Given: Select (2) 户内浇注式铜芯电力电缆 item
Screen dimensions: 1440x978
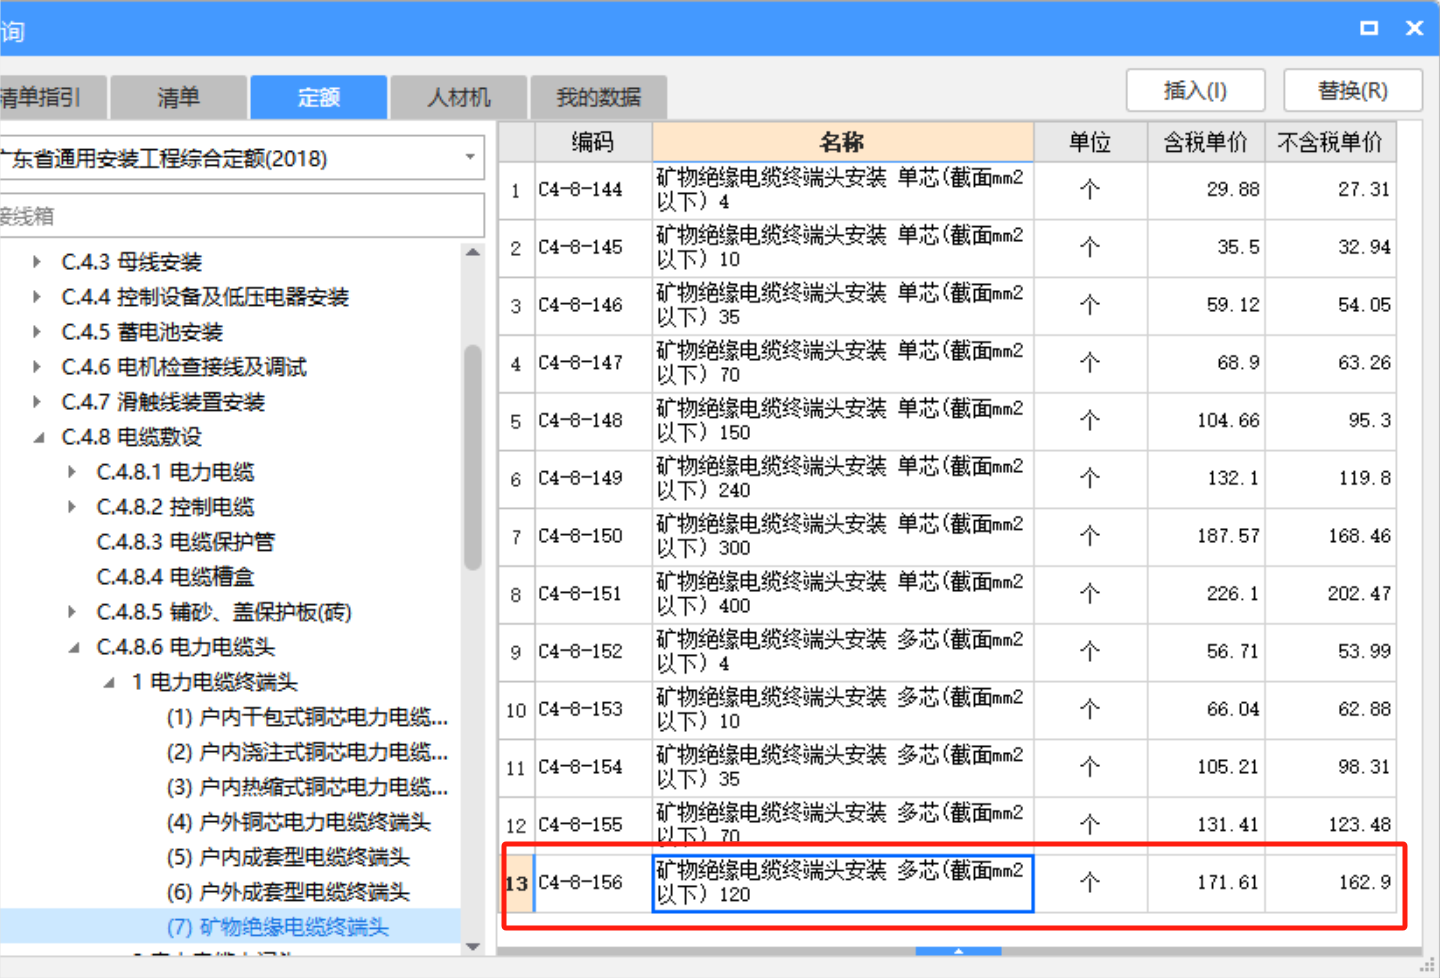Looking at the screenshot, I should pyautogui.click(x=307, y=752).
